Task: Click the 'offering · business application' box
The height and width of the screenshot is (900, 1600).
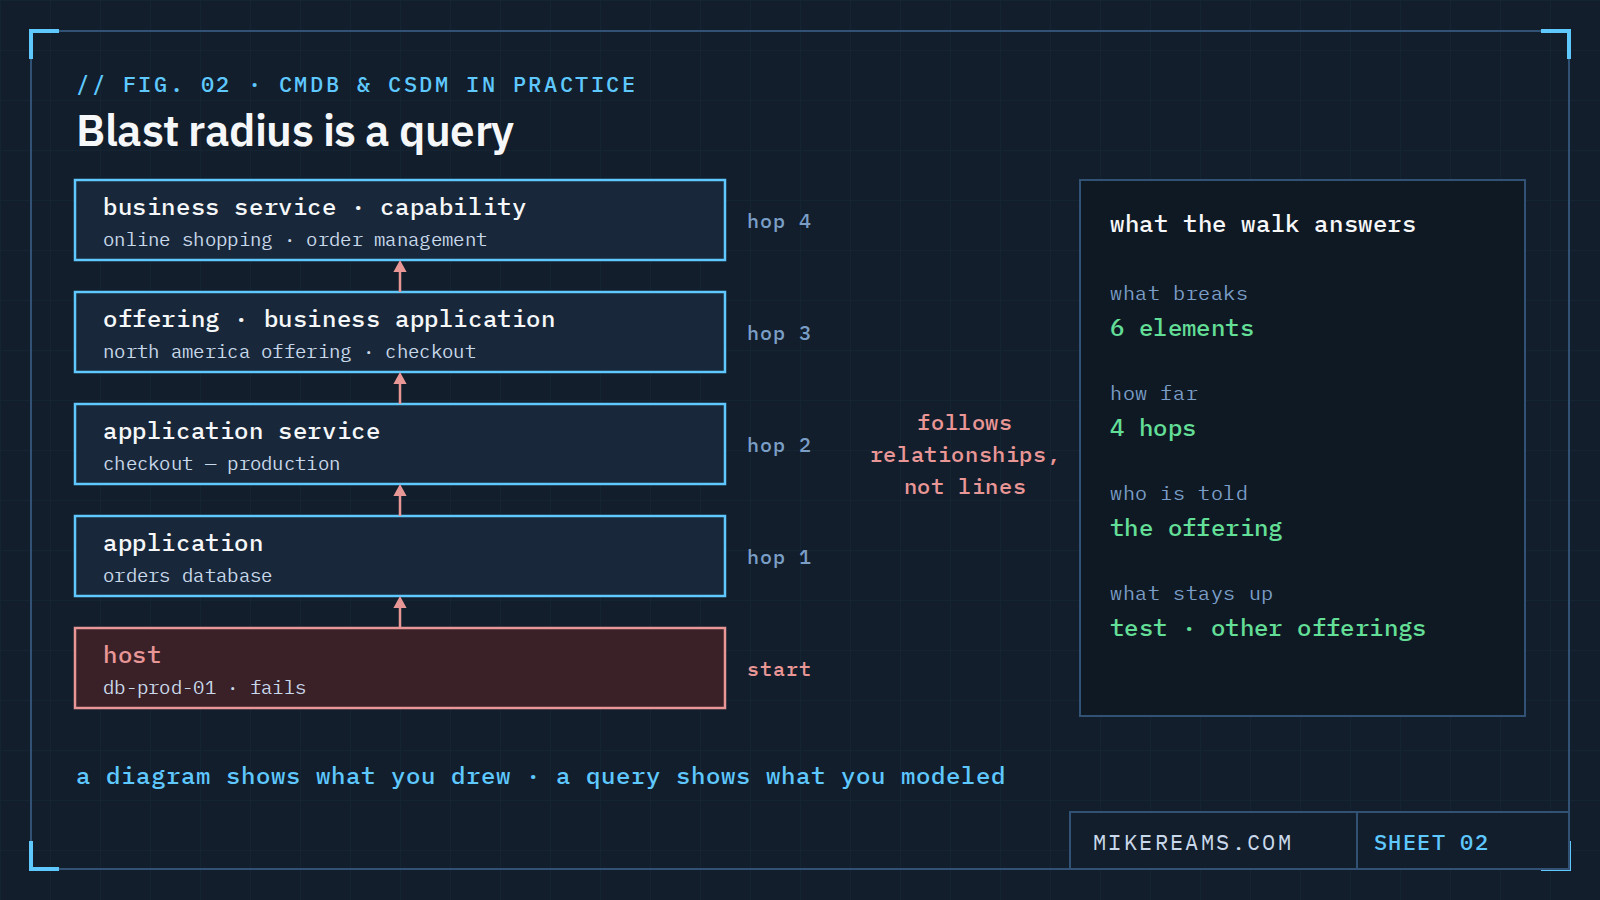Action: [x=400, y=332]
